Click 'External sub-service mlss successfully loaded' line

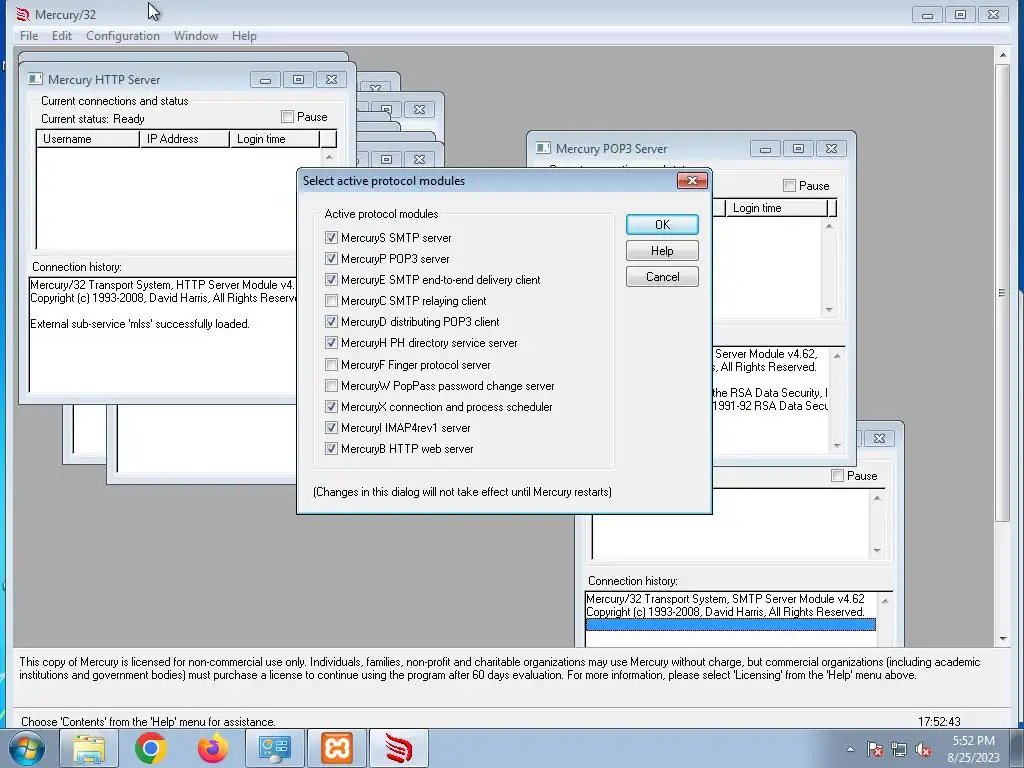point(140,324)
